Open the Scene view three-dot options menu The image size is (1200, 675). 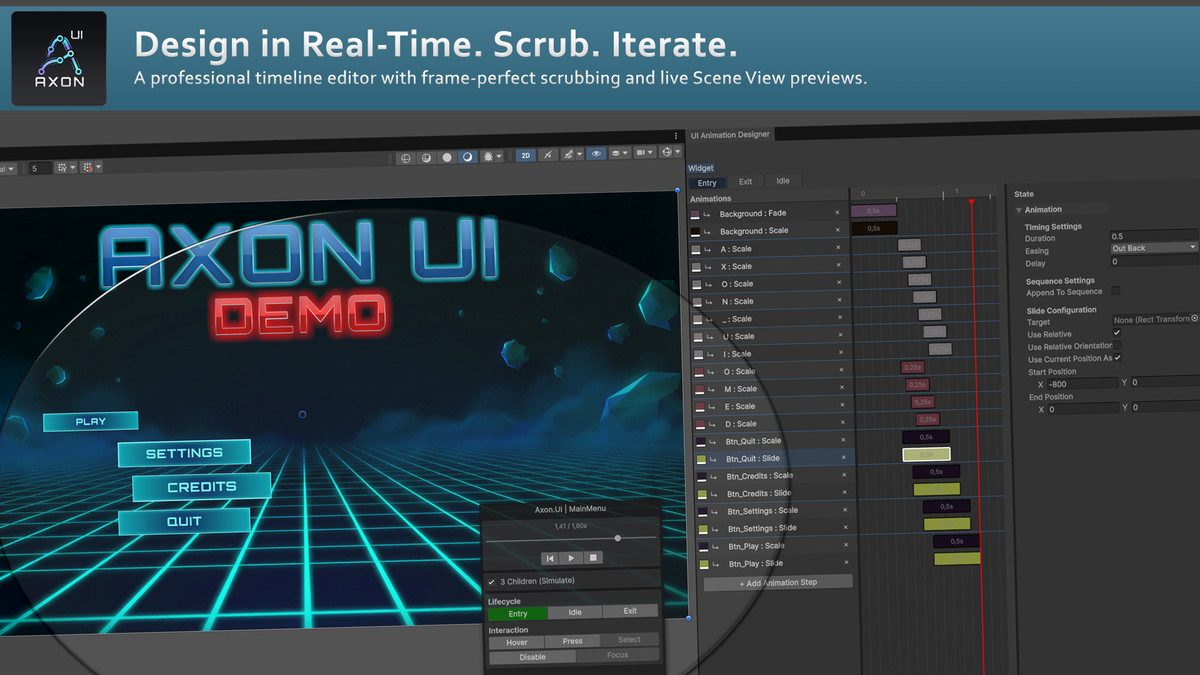point(676,136)
